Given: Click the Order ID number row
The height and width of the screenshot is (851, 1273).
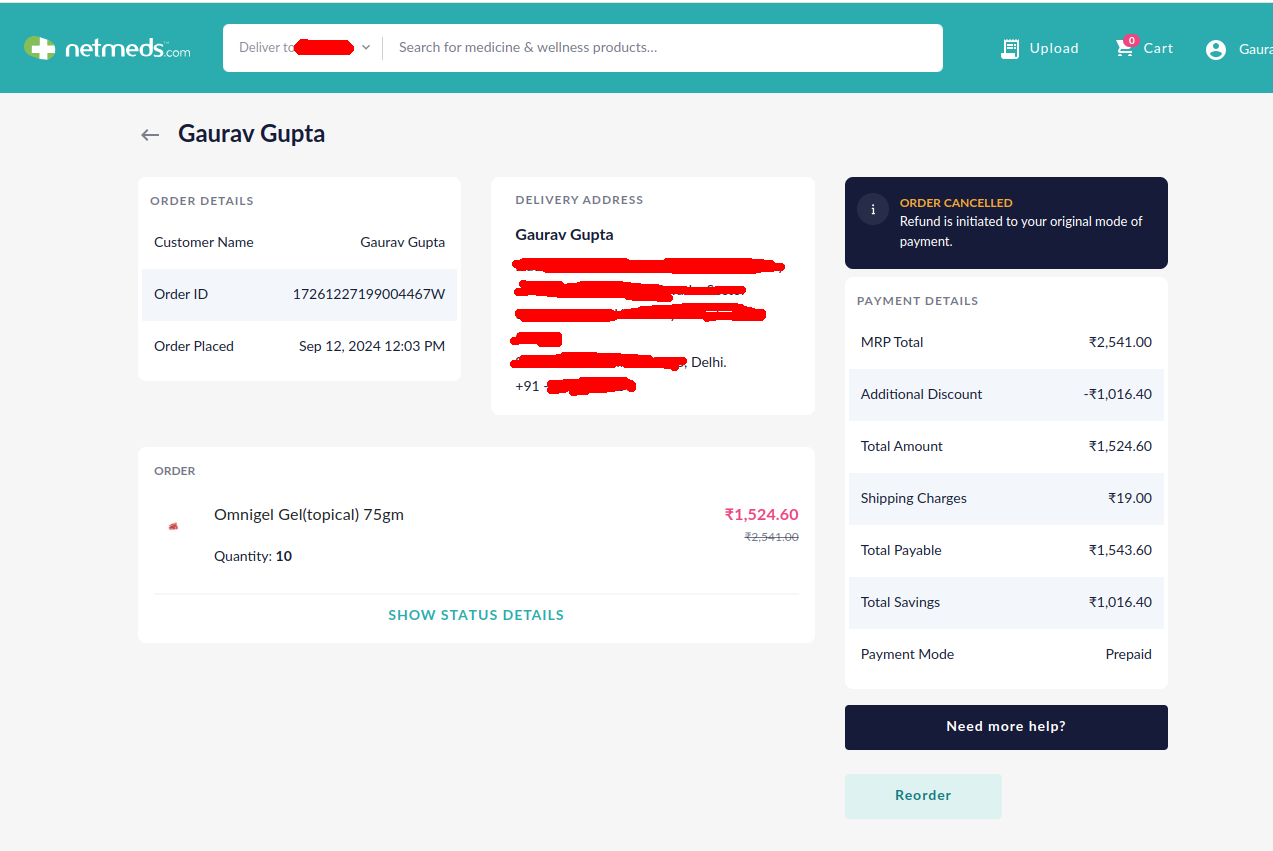Looking at the screenshot, I should pos(299,295).
